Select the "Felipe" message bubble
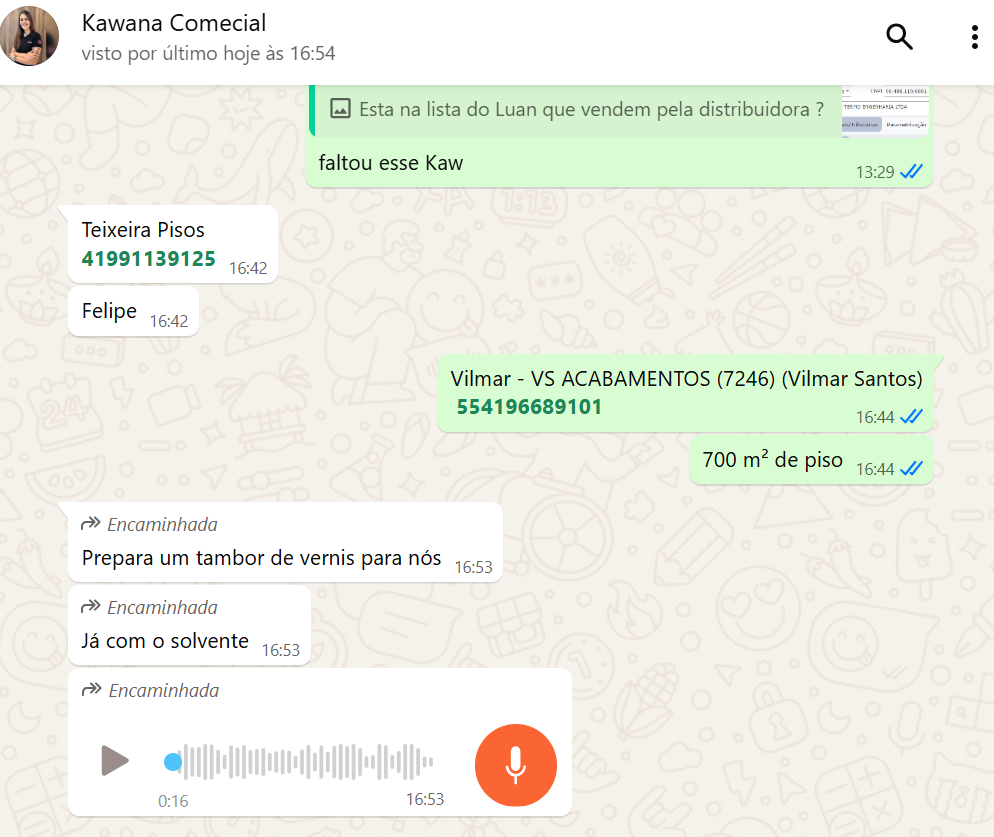 point(133,311)
